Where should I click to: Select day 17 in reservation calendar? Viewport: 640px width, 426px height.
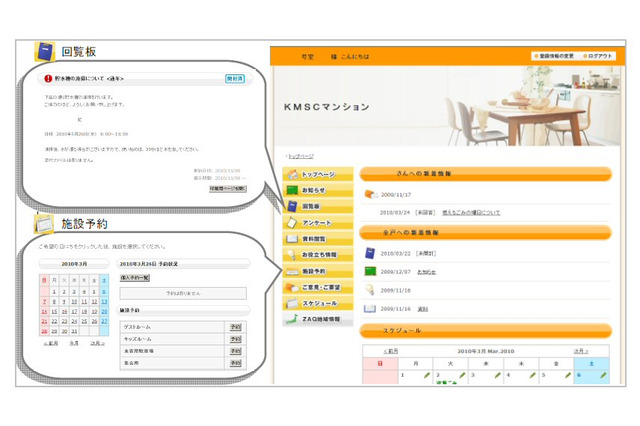(x=74, y=311)
